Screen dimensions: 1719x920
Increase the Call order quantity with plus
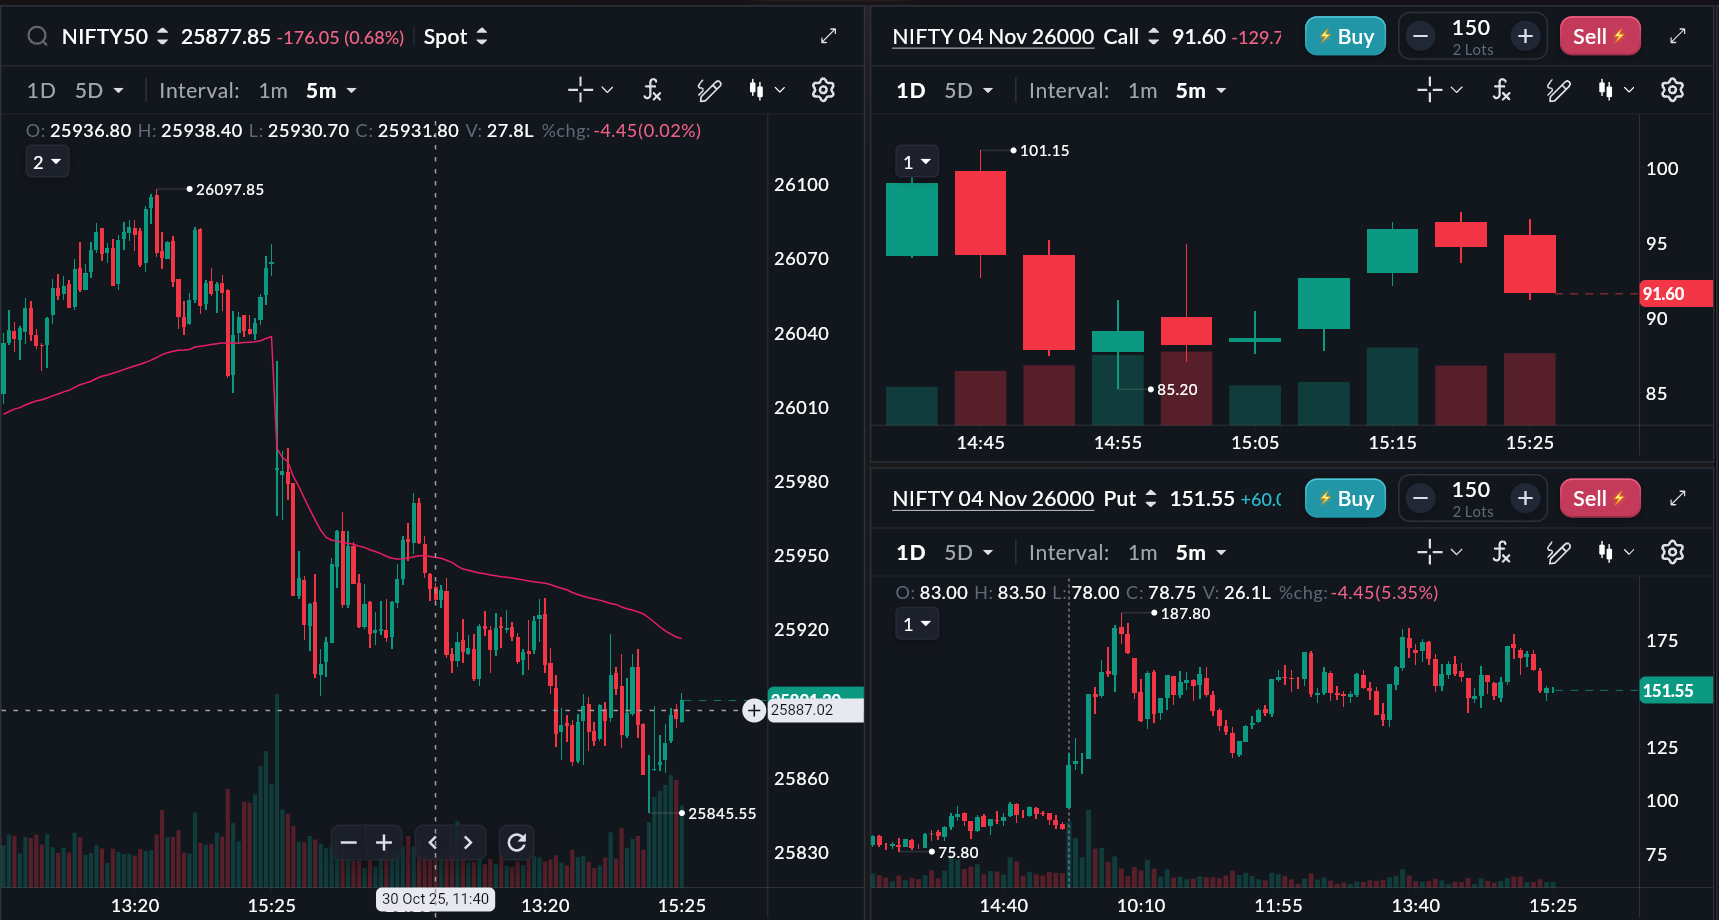point(1525,36)
